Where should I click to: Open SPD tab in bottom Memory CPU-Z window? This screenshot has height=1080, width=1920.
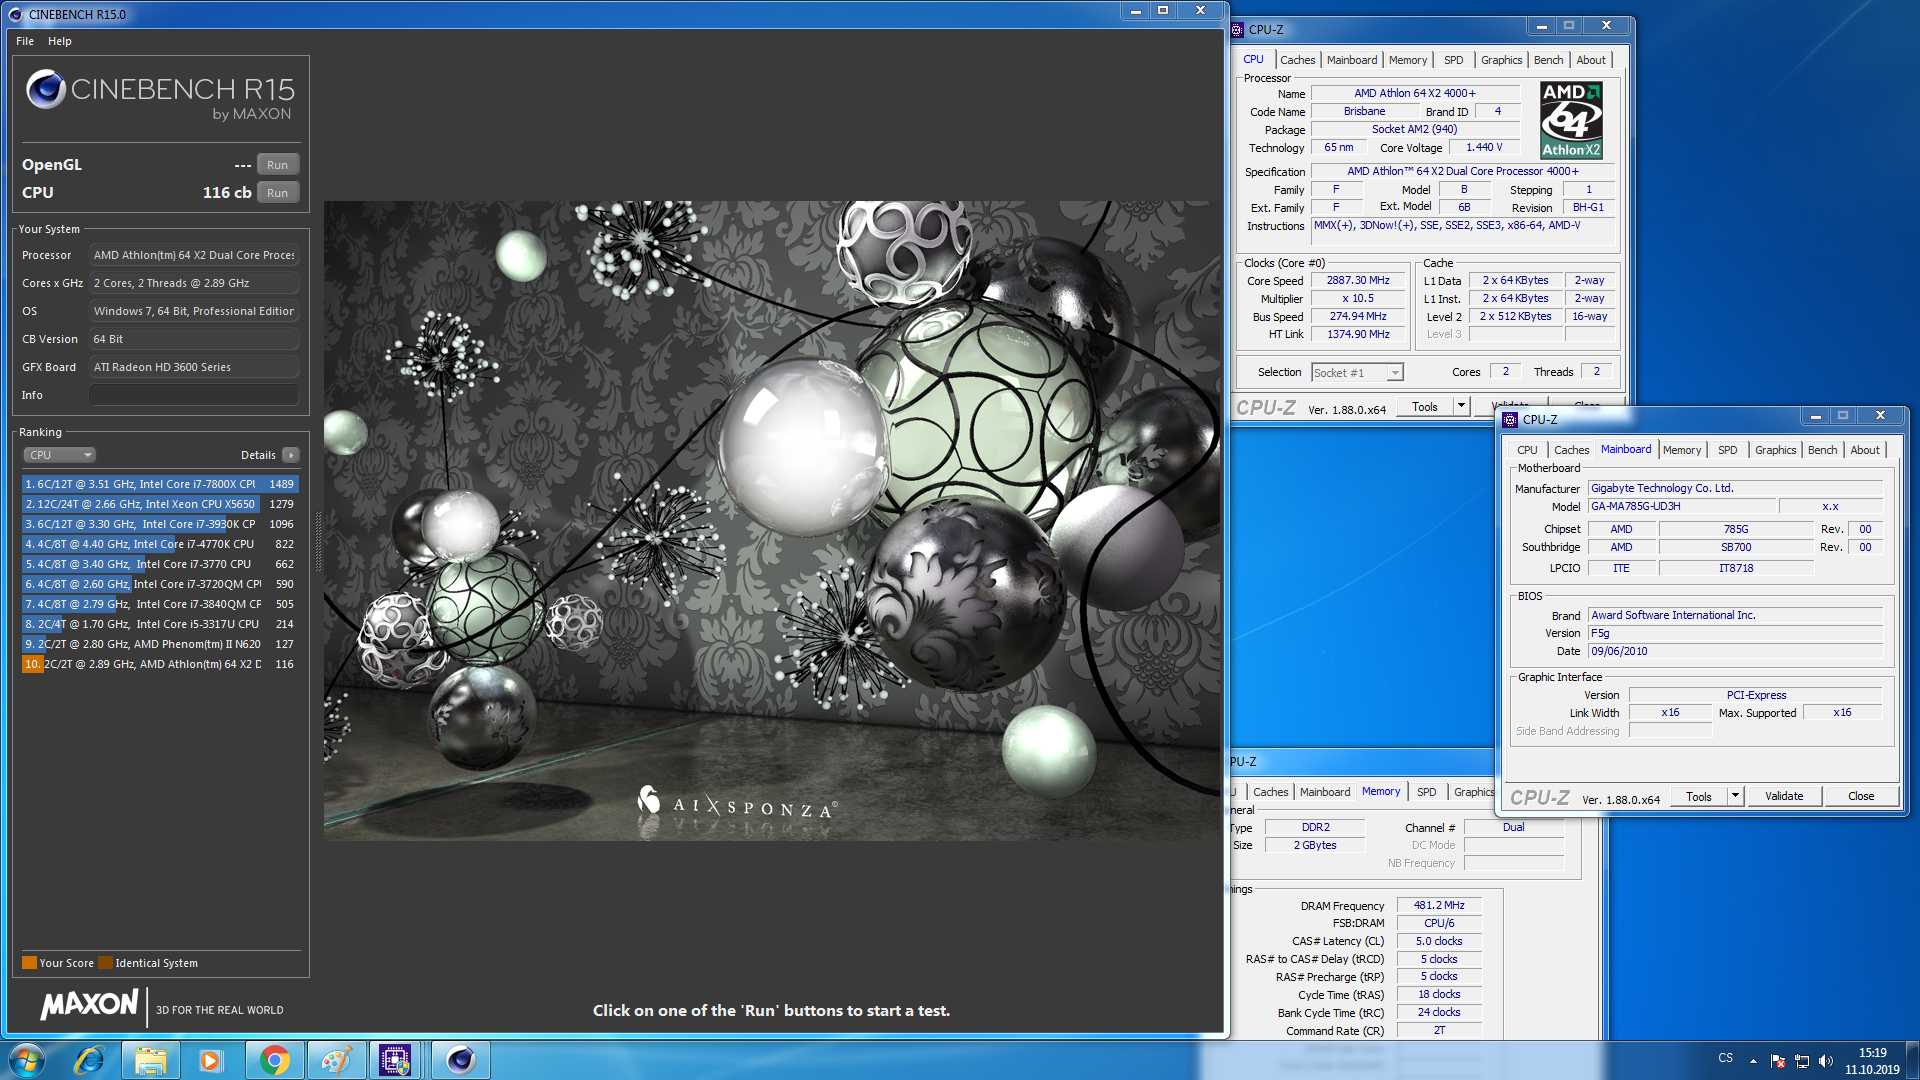coord(1426,792)
